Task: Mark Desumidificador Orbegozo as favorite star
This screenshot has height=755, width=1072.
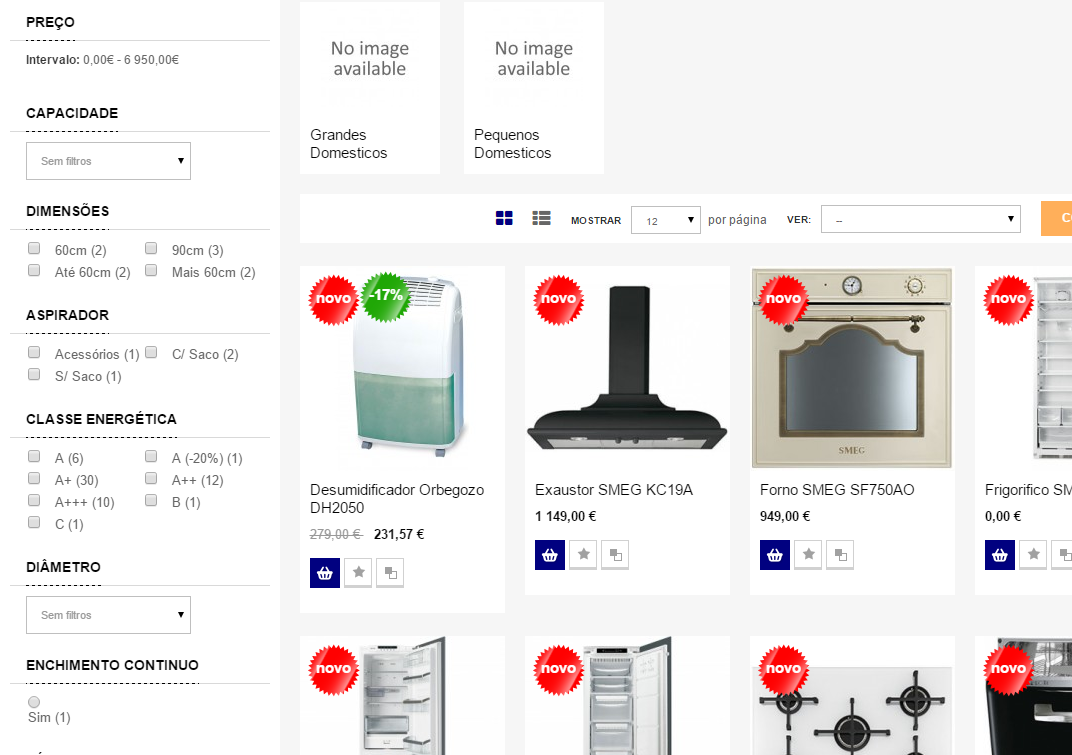Action: [358, 572]
